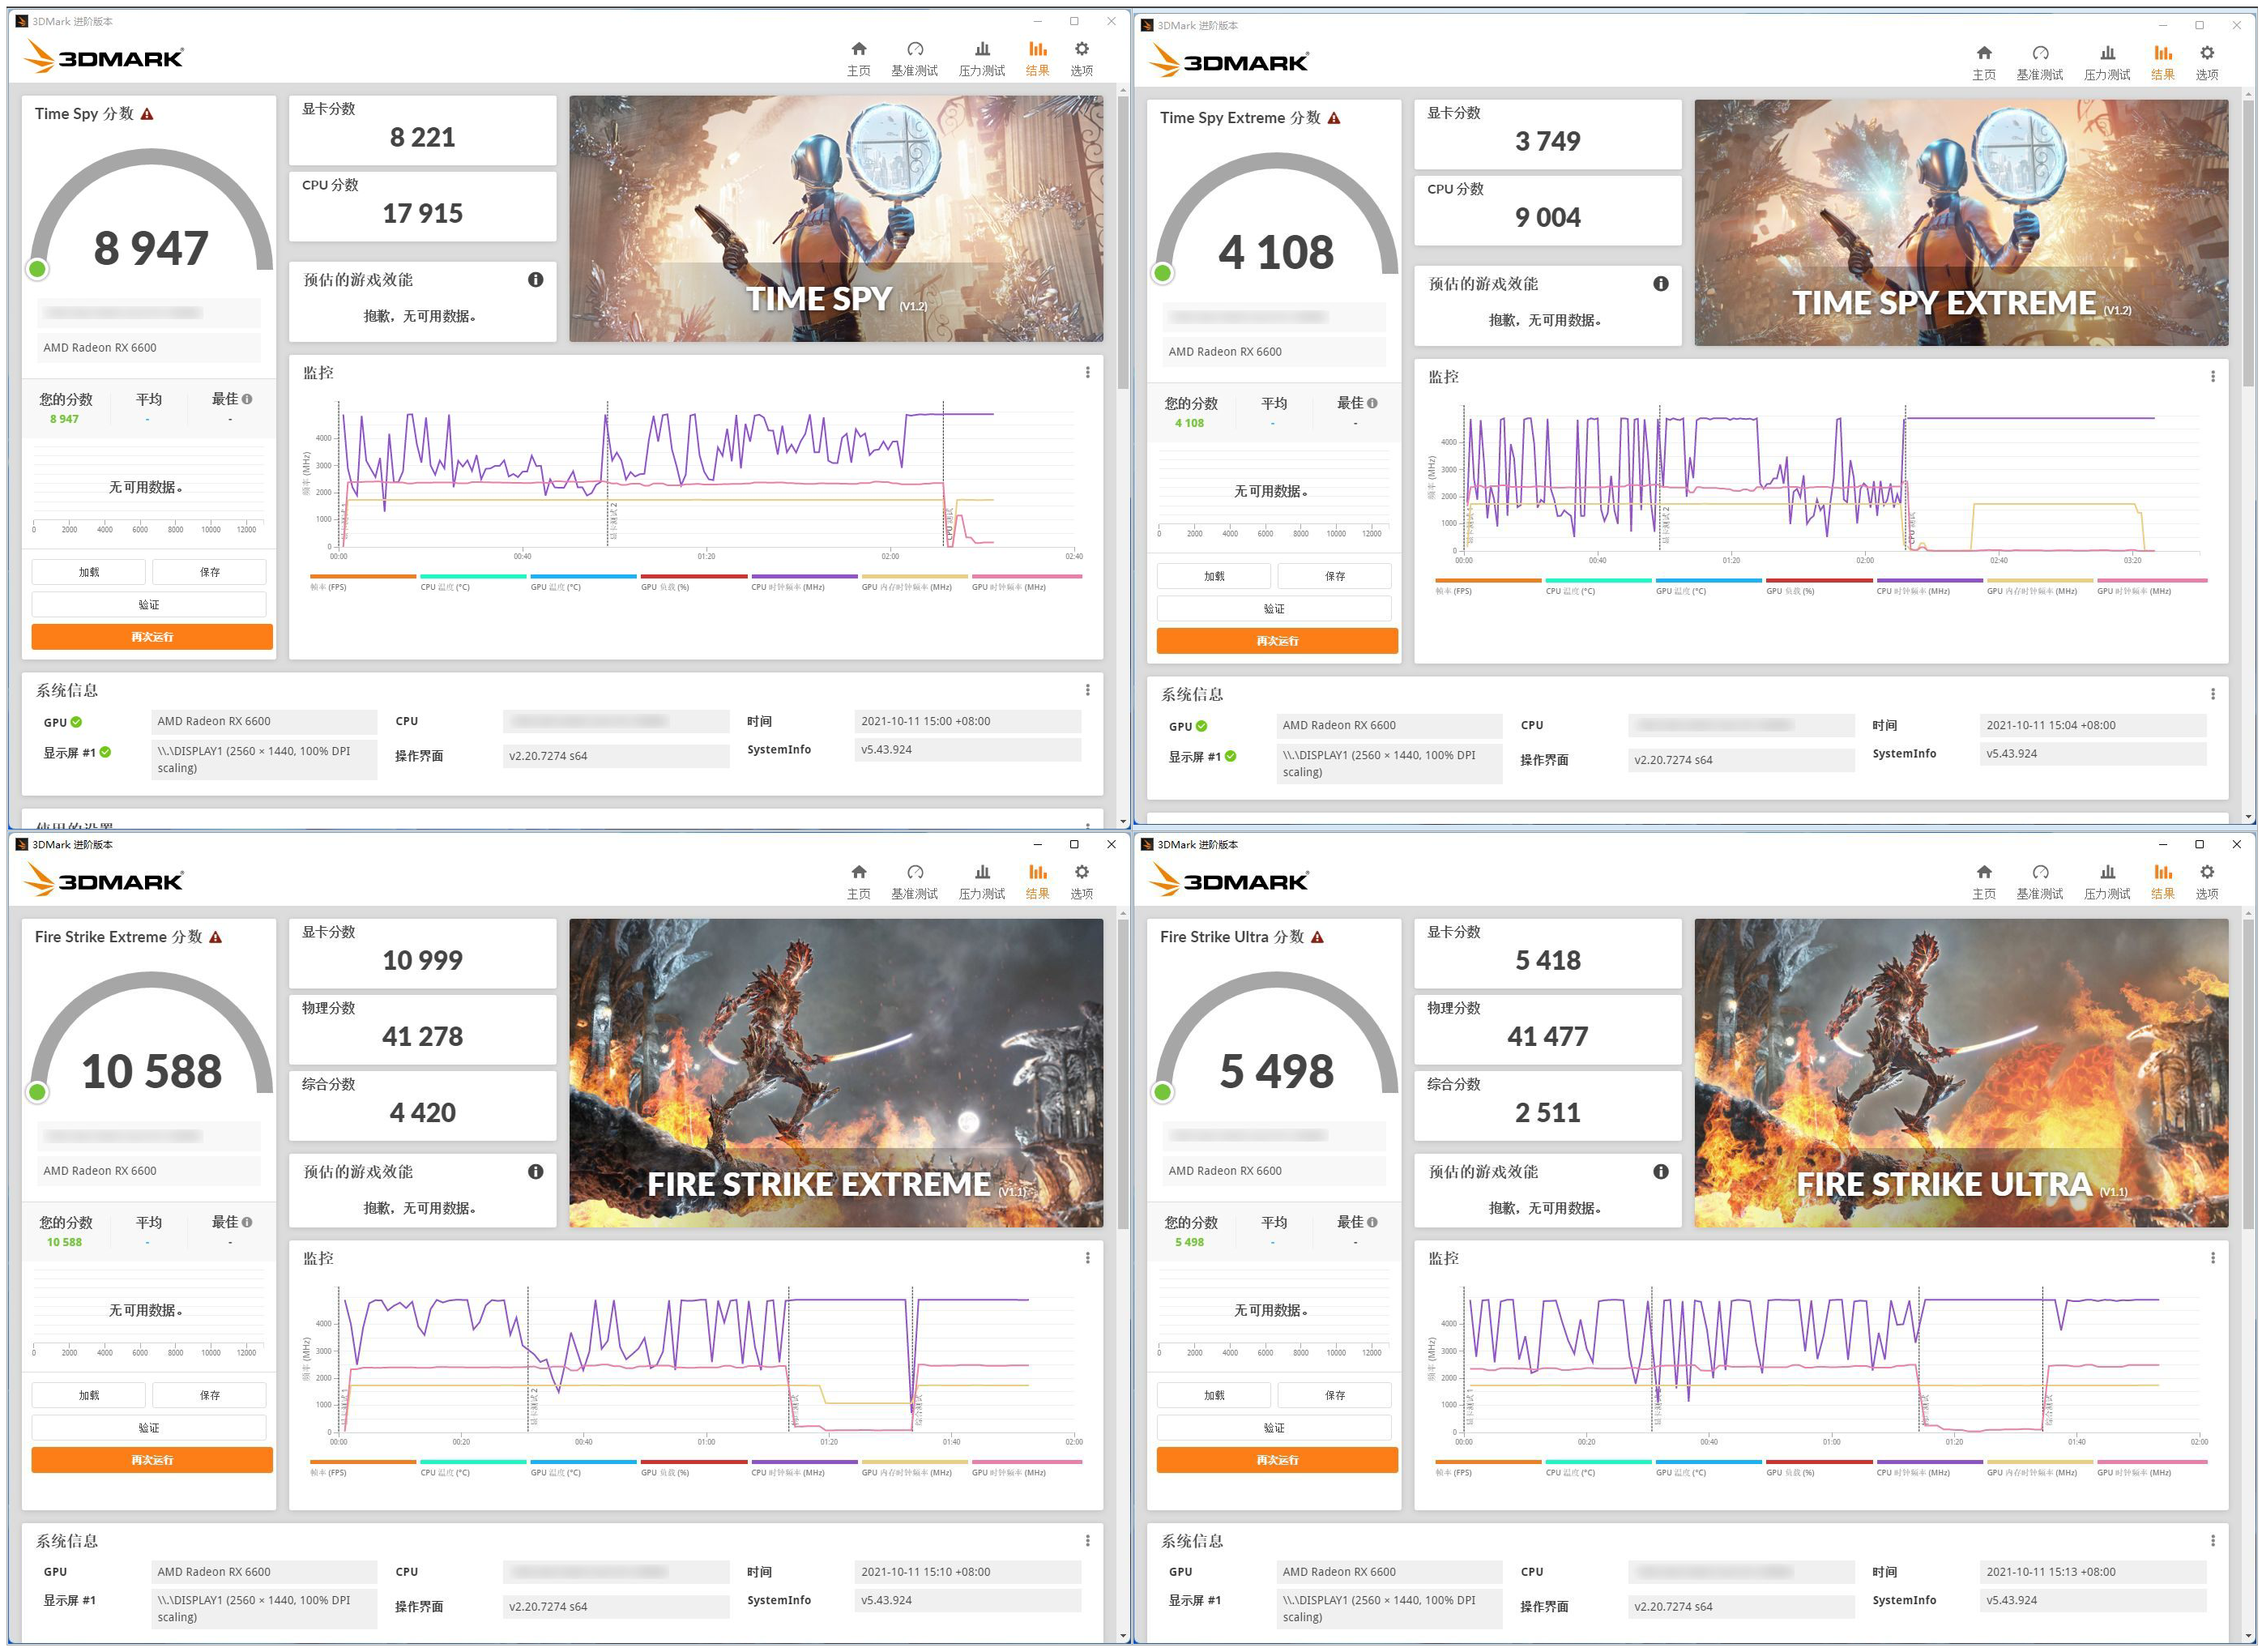Open Home icon in Time Spy window

[858, 58]
